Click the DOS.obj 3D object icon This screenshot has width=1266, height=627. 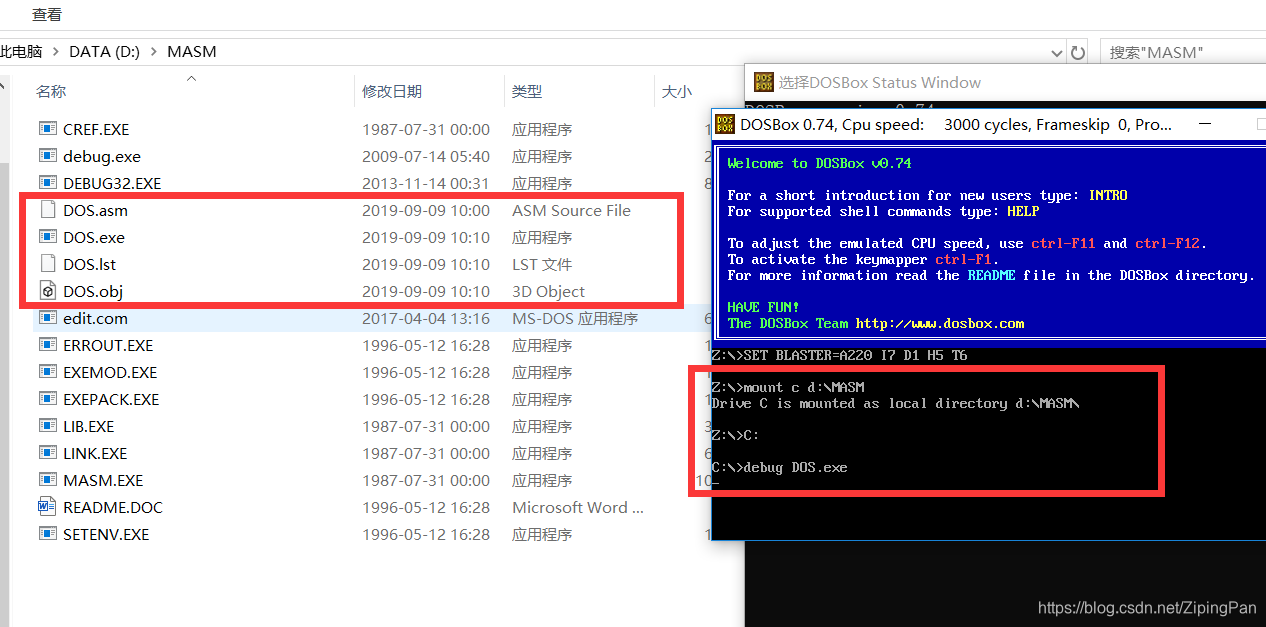point(47,291)
